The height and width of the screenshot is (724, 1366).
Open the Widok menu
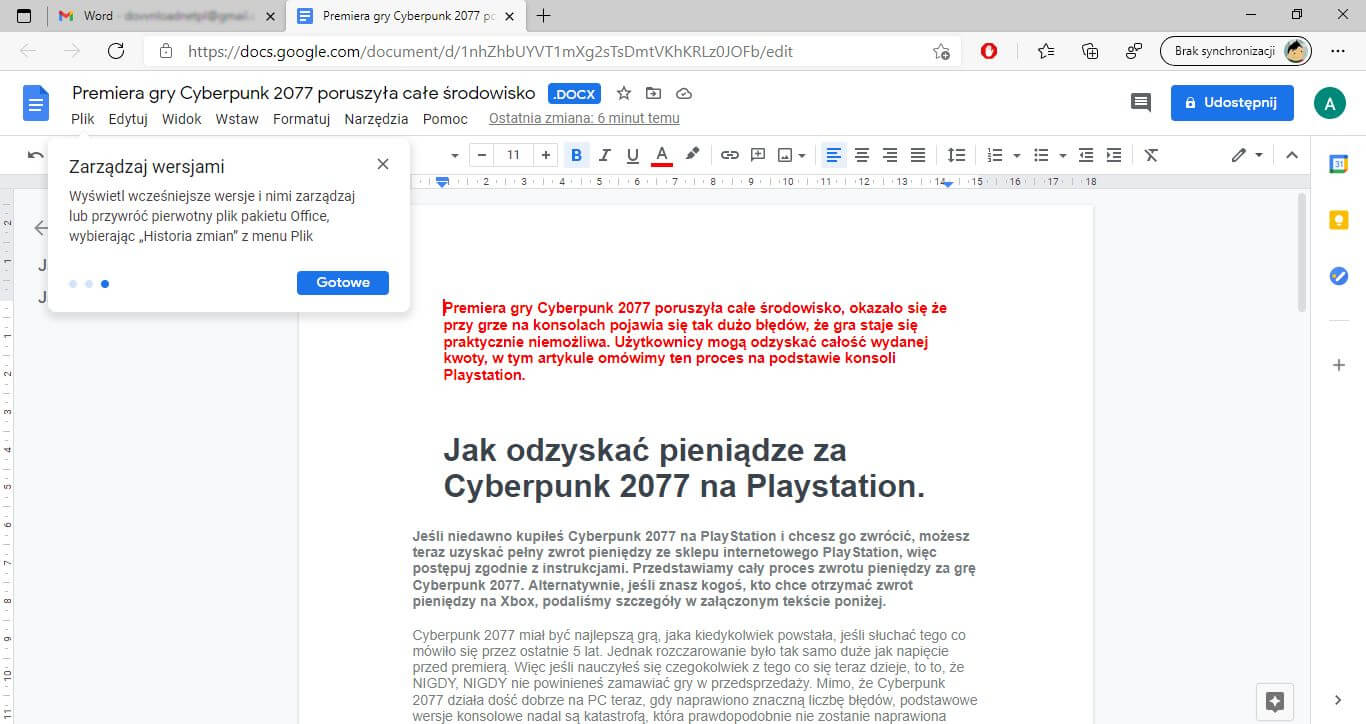click(181, 118)
